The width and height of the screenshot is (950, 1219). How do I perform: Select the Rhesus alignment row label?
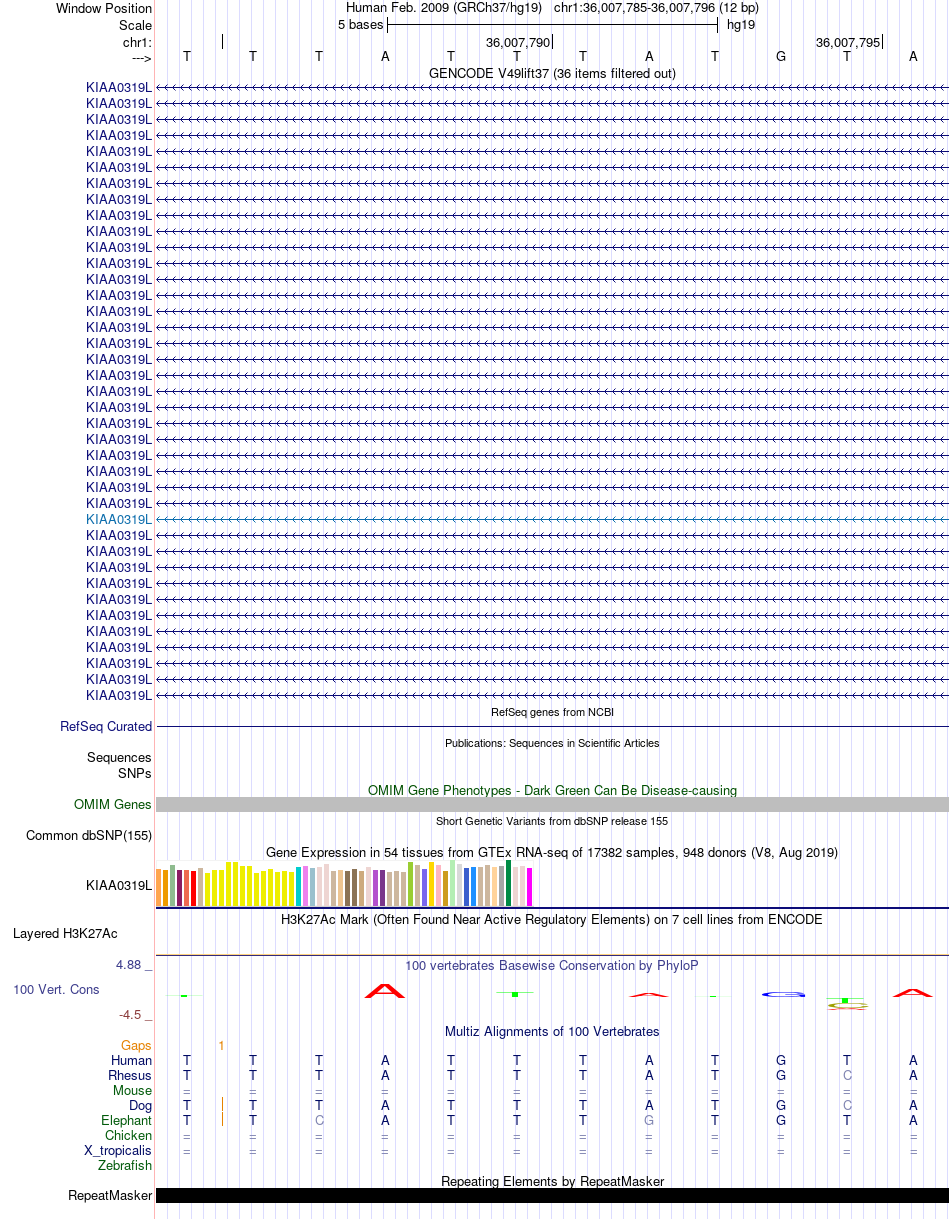pos(130,1076)
